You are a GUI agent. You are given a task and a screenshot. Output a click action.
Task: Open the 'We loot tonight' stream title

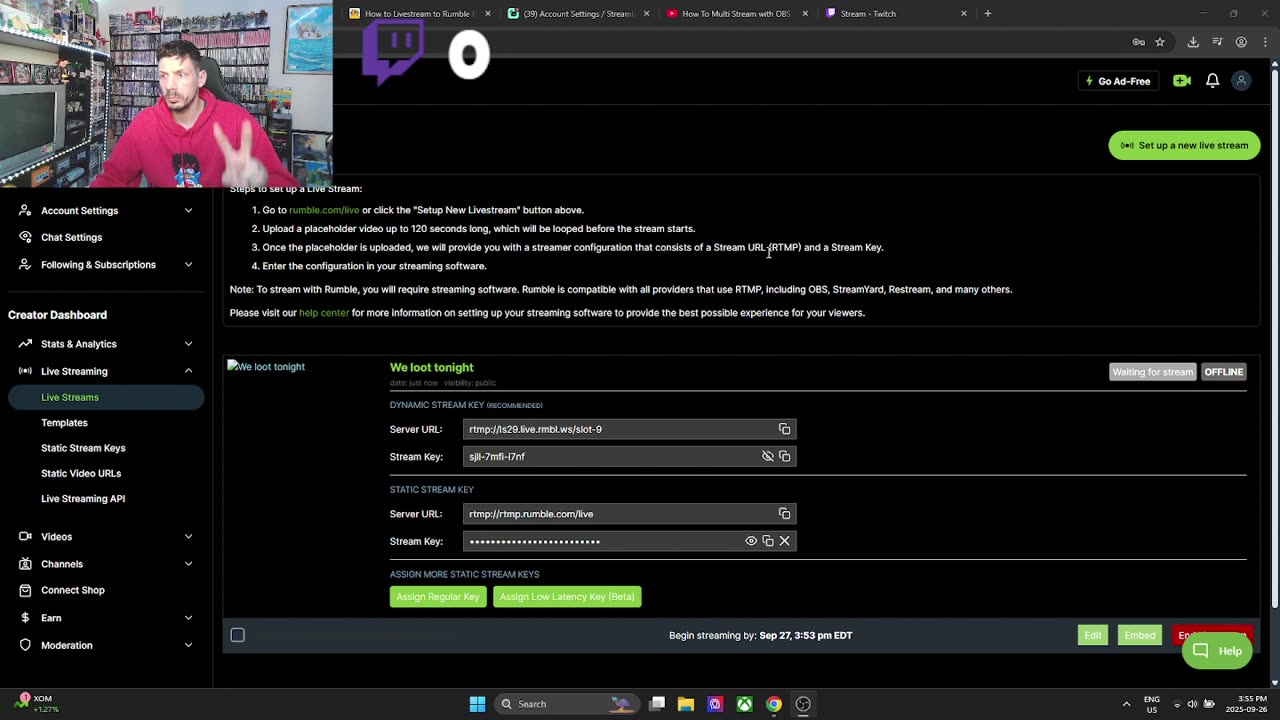pos(432,368)
